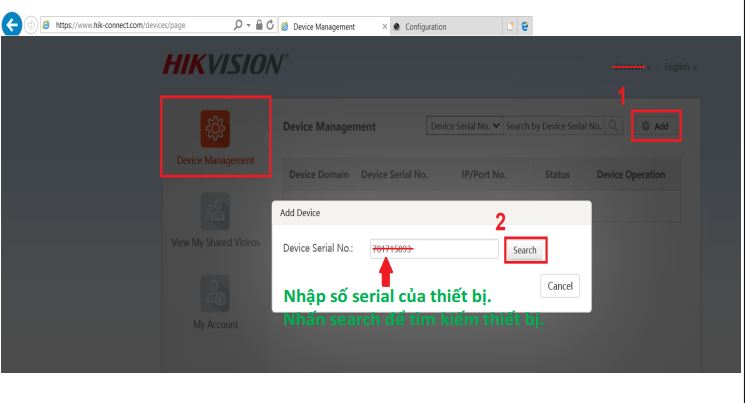Screen dimensions: 745x403
Task: Open the address bar dropdown arrow
Action: pos(248,25)
